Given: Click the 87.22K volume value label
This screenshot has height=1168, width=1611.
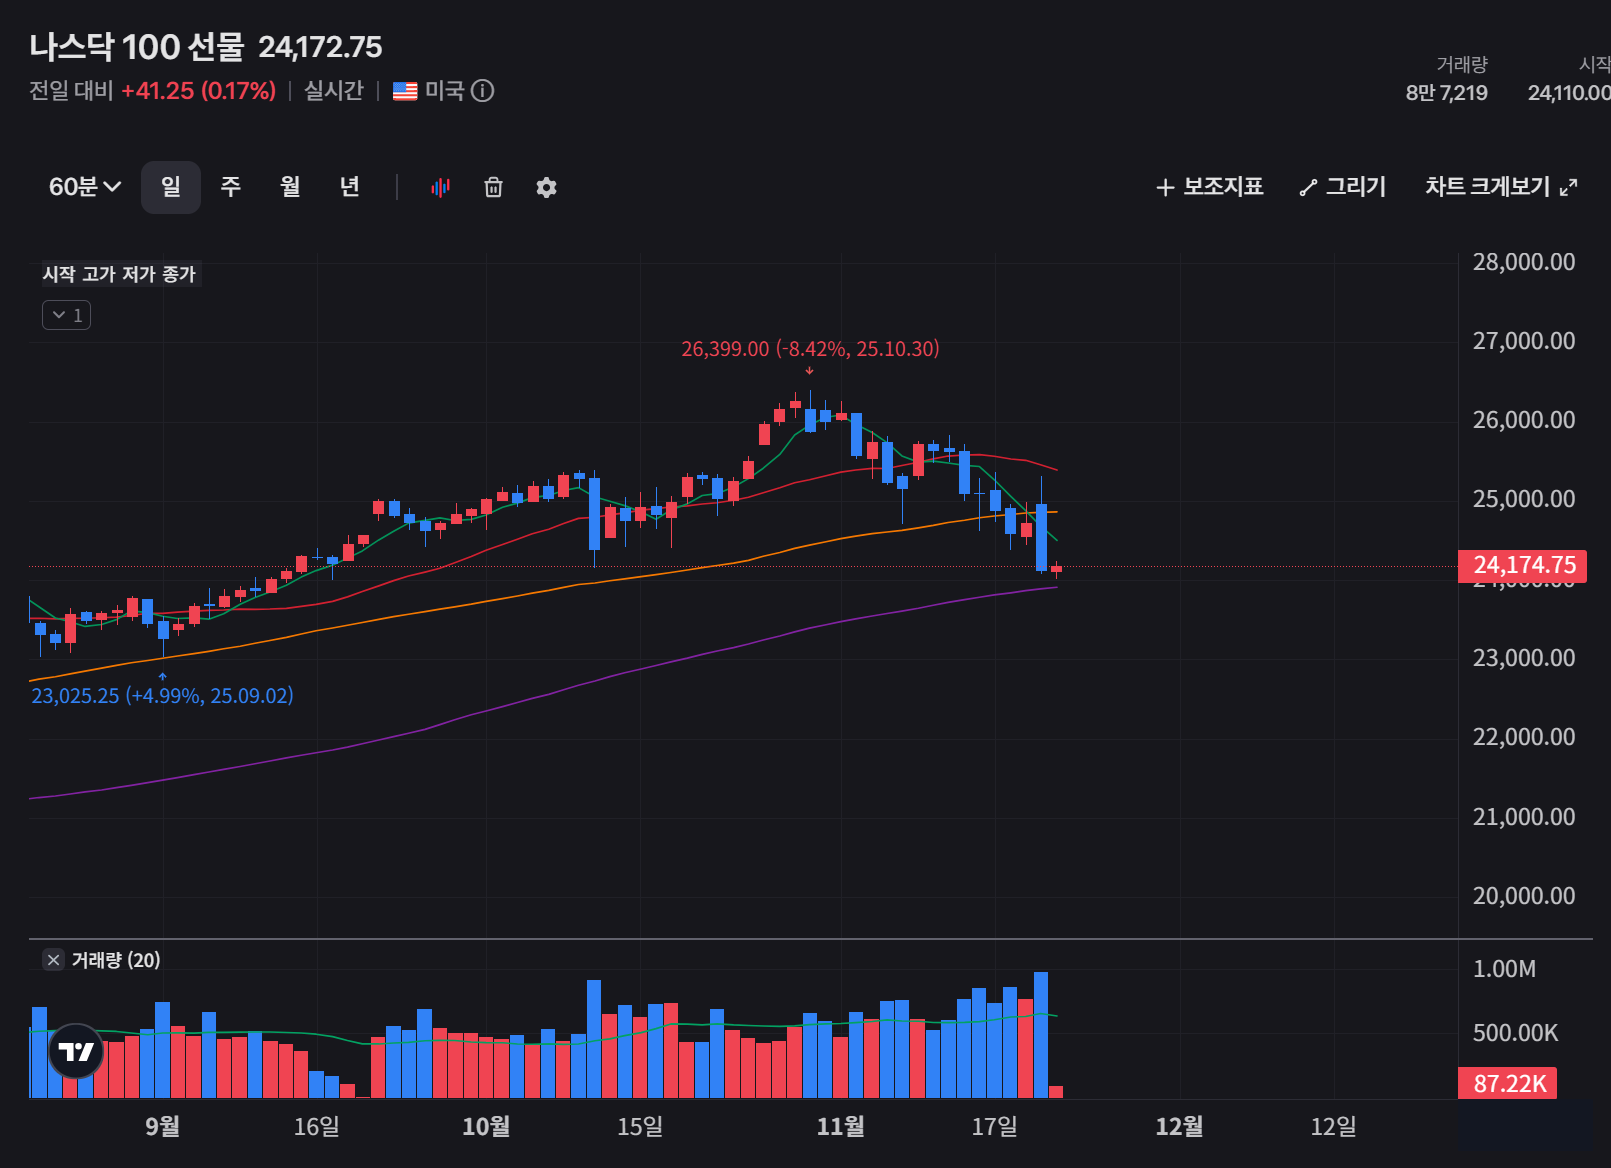Looking at the screenshot, I should [1508, 1083].
